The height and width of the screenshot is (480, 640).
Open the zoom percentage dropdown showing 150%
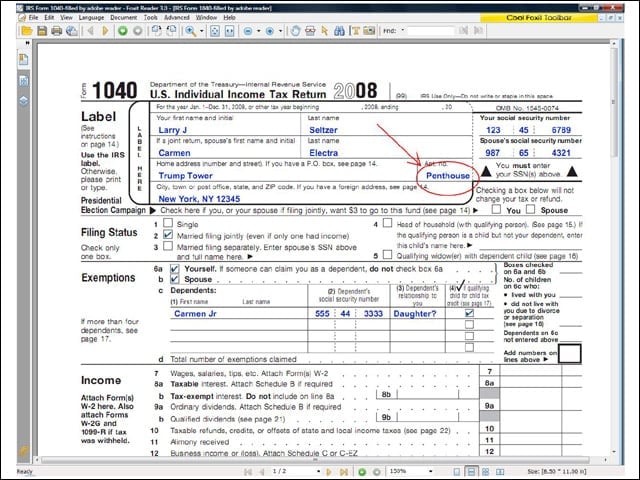[431, 471]
